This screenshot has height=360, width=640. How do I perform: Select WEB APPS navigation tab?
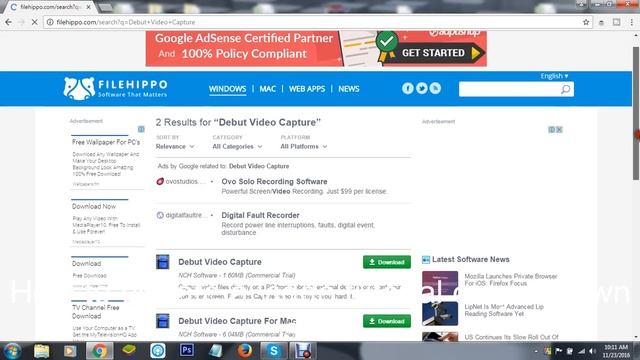(x=307, y=89)
